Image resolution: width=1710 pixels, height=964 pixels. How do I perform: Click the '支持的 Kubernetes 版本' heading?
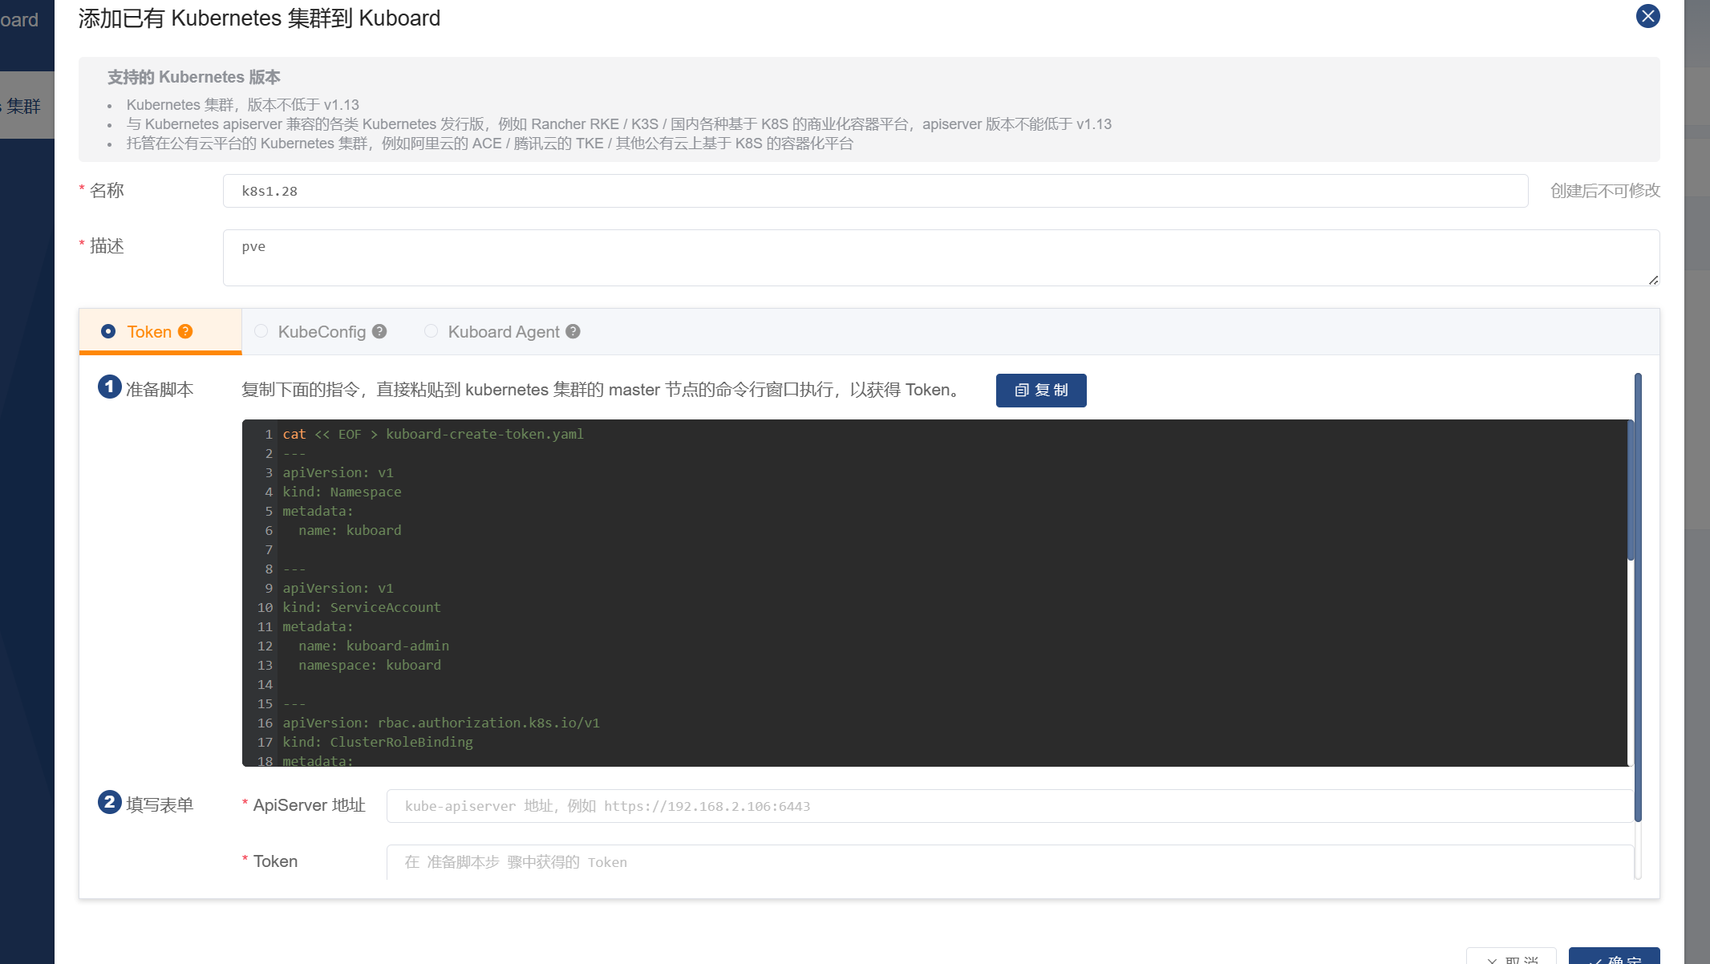point(194,77)
